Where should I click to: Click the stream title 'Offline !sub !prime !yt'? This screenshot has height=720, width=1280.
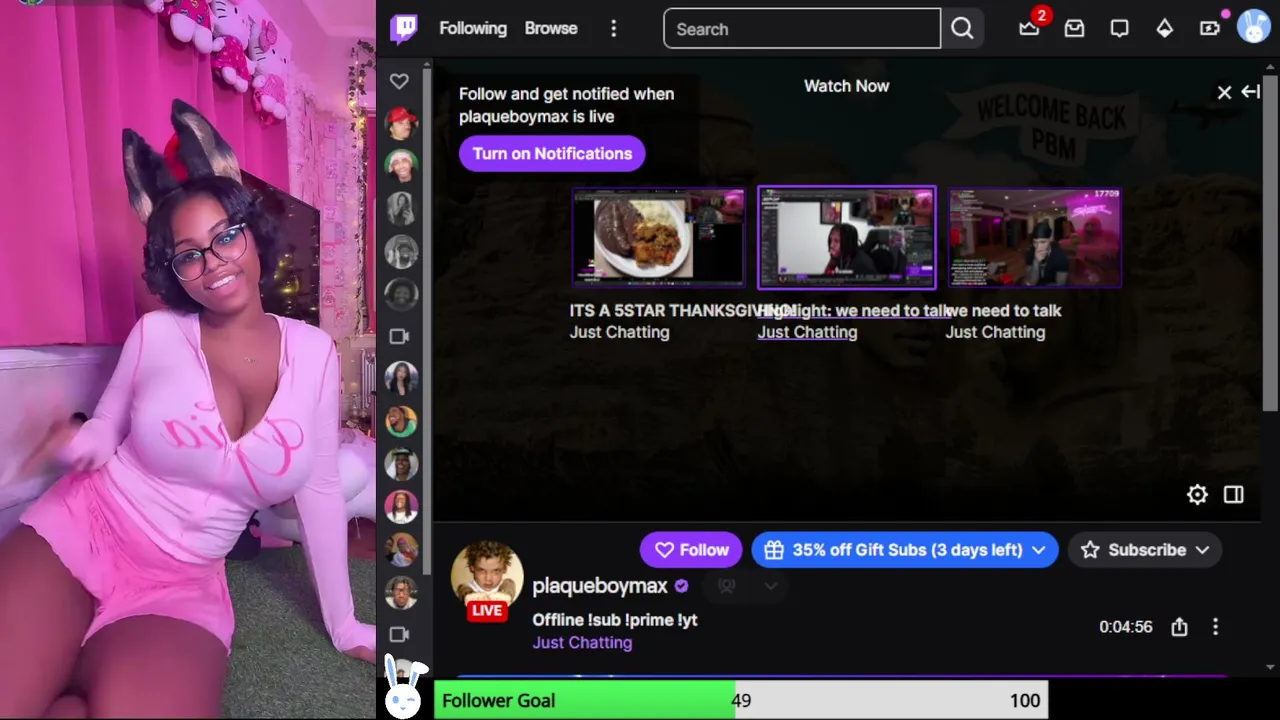(x=615, y=620)
